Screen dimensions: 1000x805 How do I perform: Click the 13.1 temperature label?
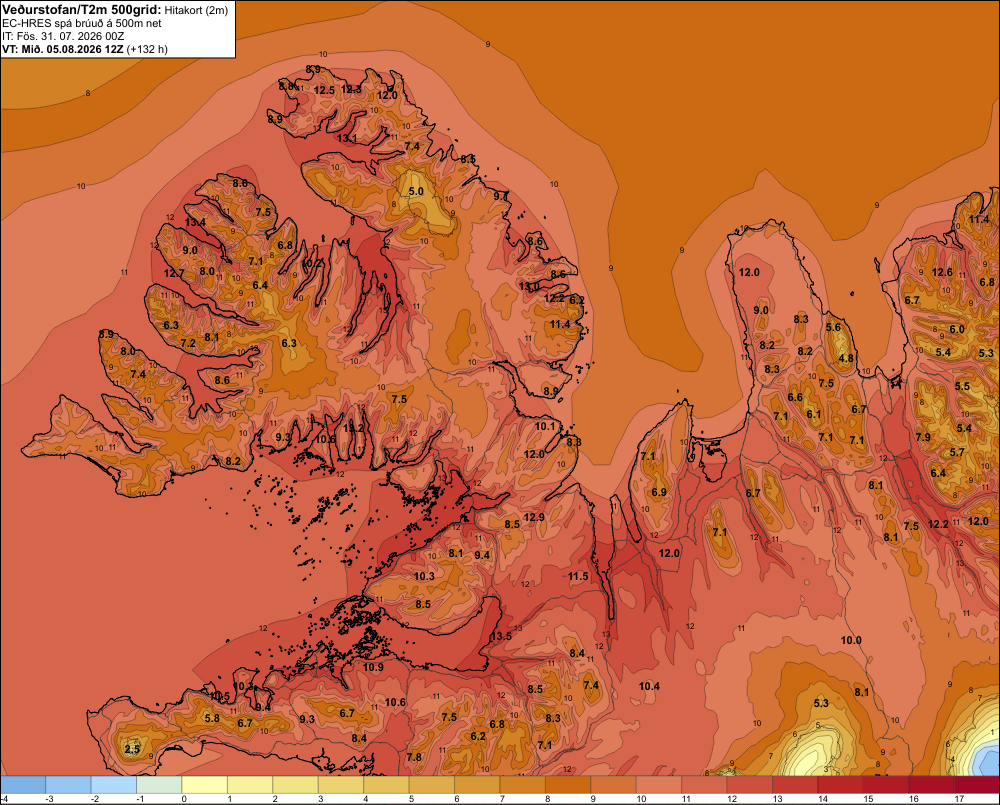click(347, 138)
